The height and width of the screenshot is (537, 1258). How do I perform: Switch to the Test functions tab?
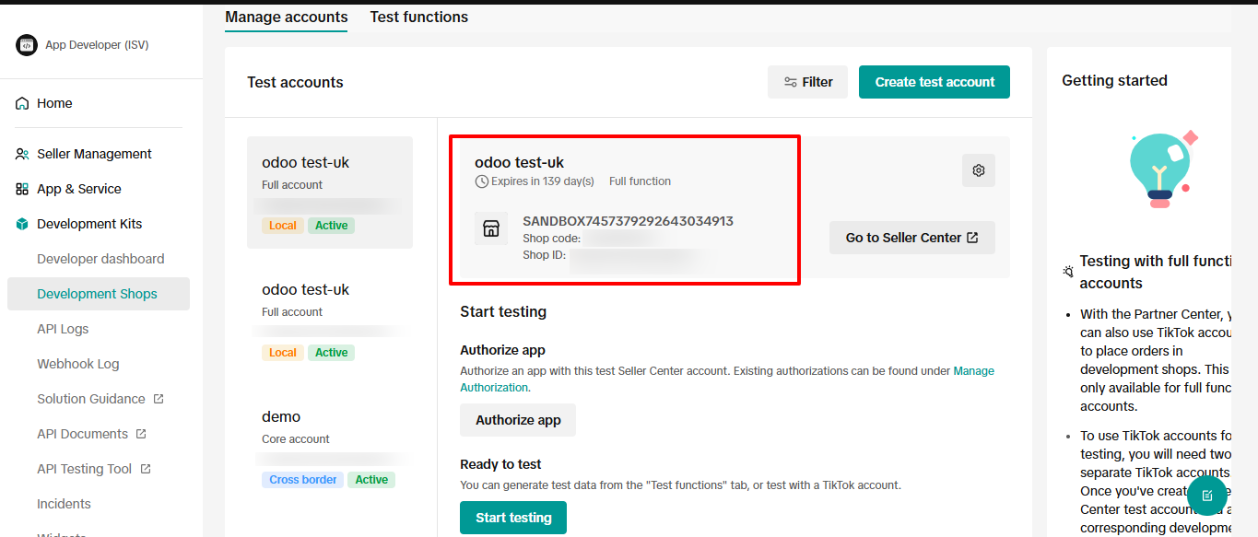coord(419,17)
